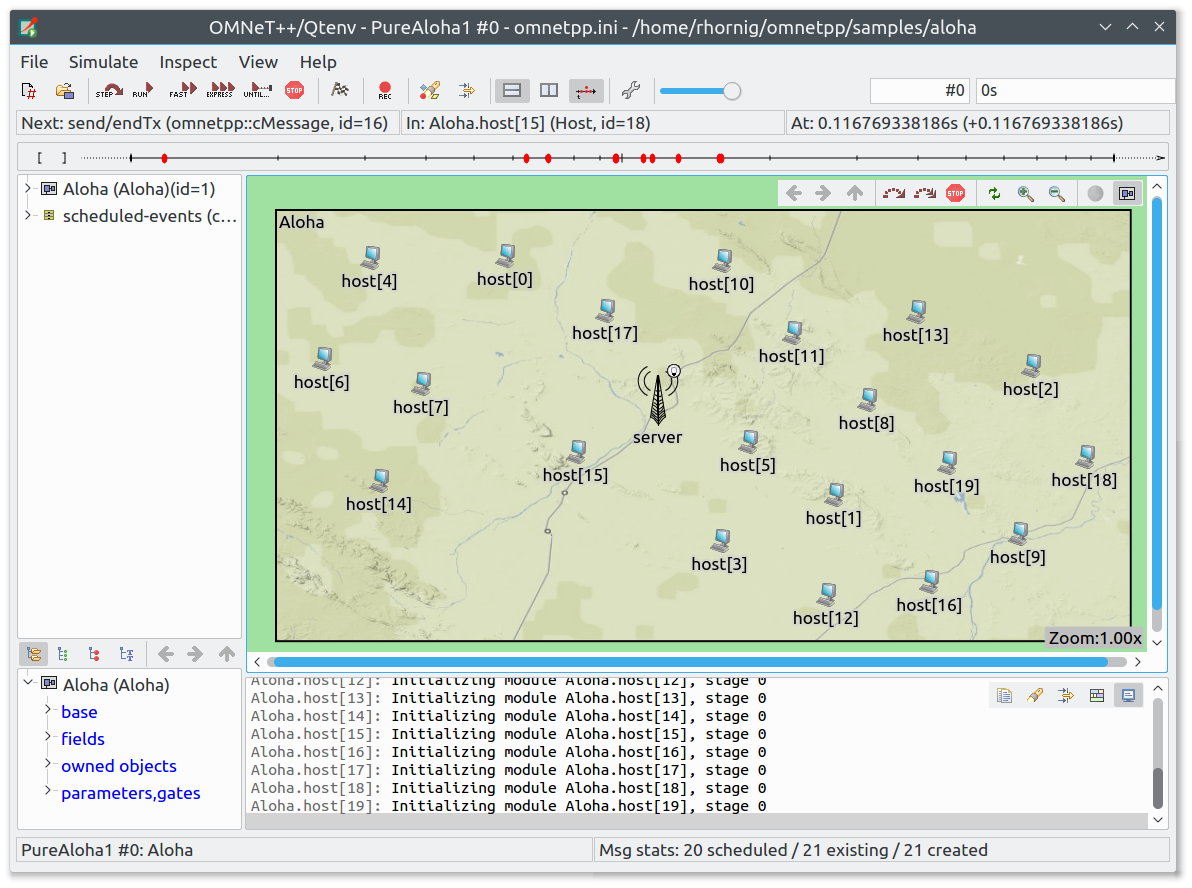Expand the scheduled-events tree node
The height and width of the screenshot is (888, 1192).
click(x=28, y=215)
